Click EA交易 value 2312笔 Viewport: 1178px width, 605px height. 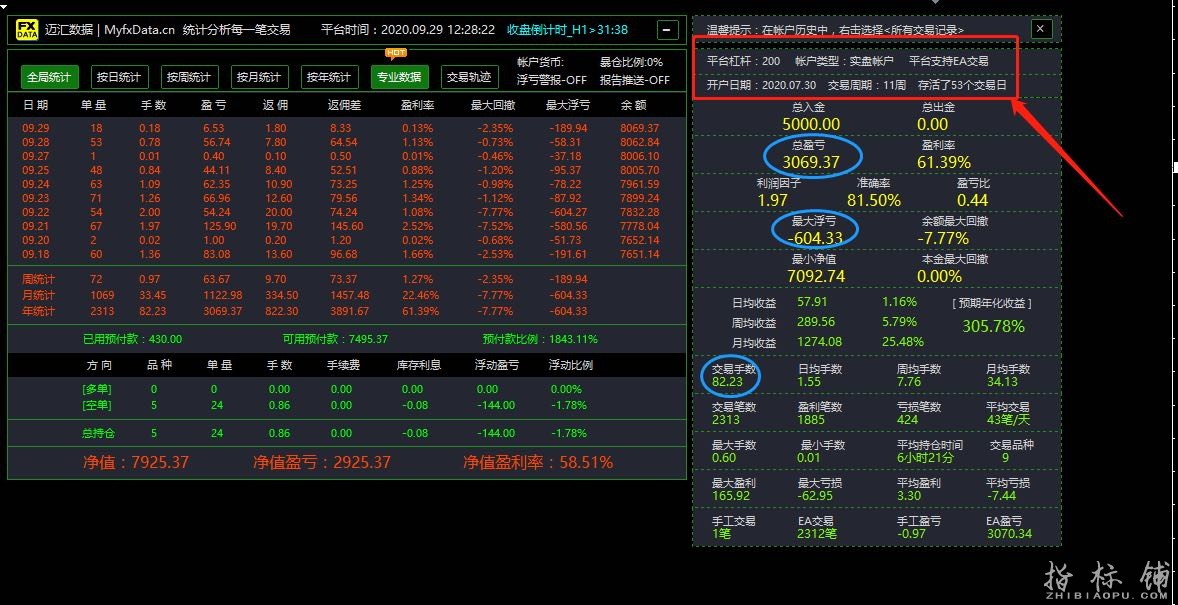tap(817, 534)
